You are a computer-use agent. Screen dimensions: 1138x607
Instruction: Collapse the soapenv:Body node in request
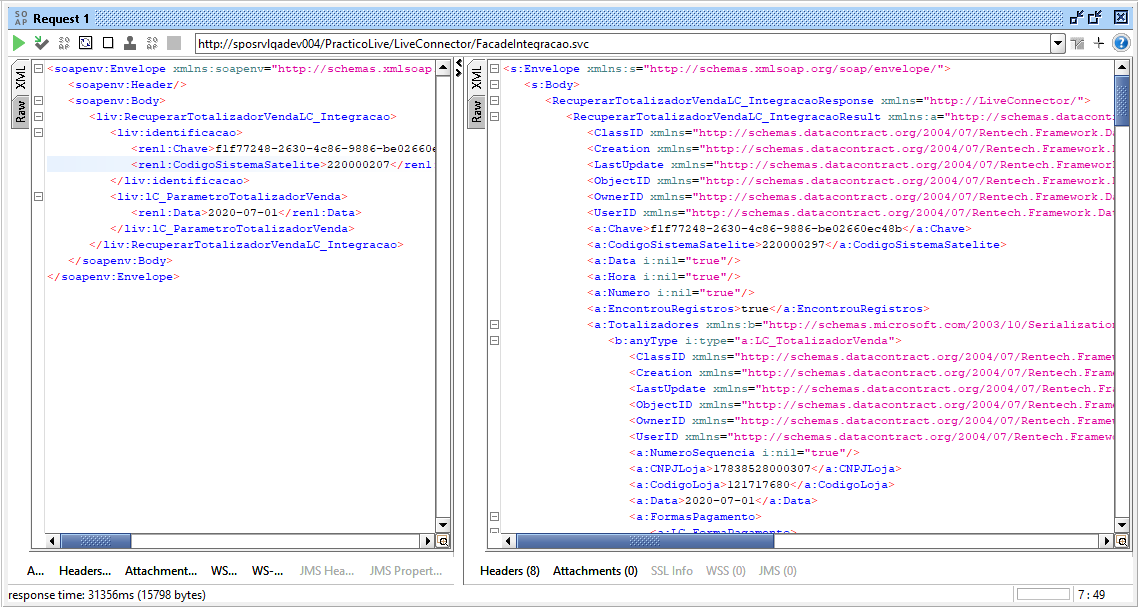click(x=38, y=101)
